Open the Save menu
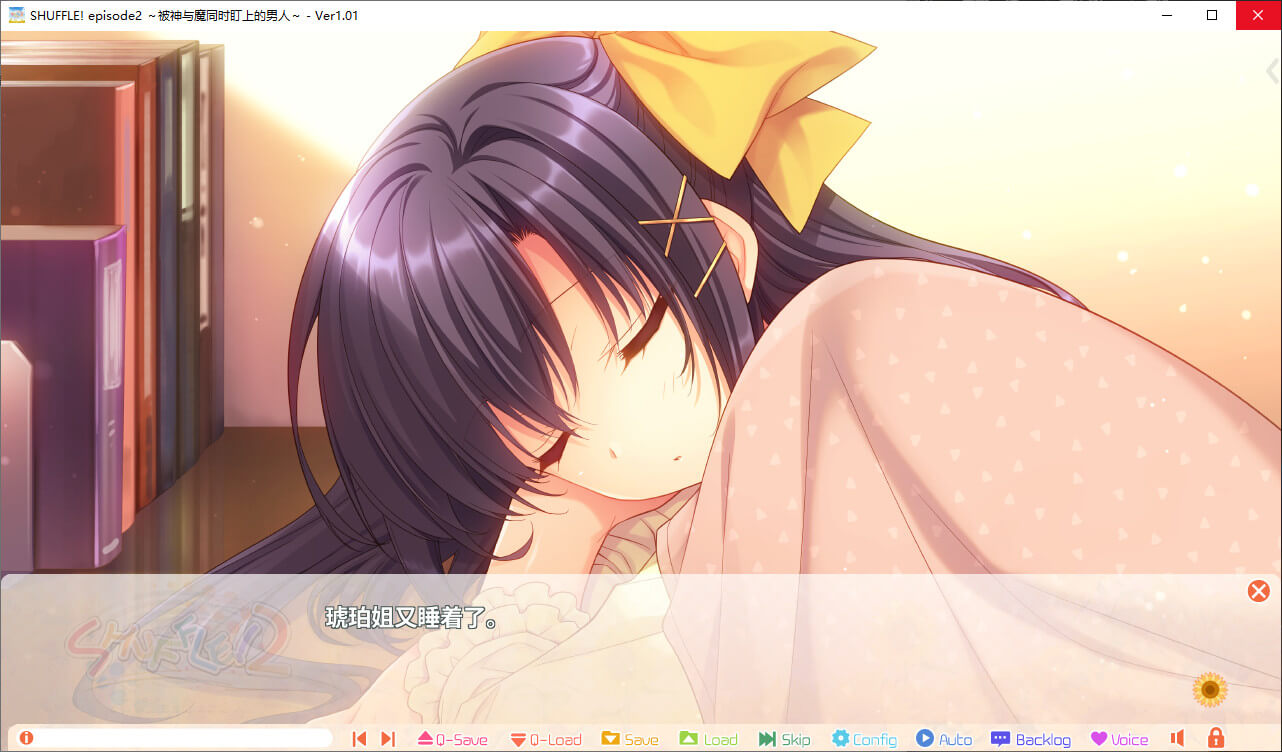1282x752 pixels. click(x=630, y=739)
